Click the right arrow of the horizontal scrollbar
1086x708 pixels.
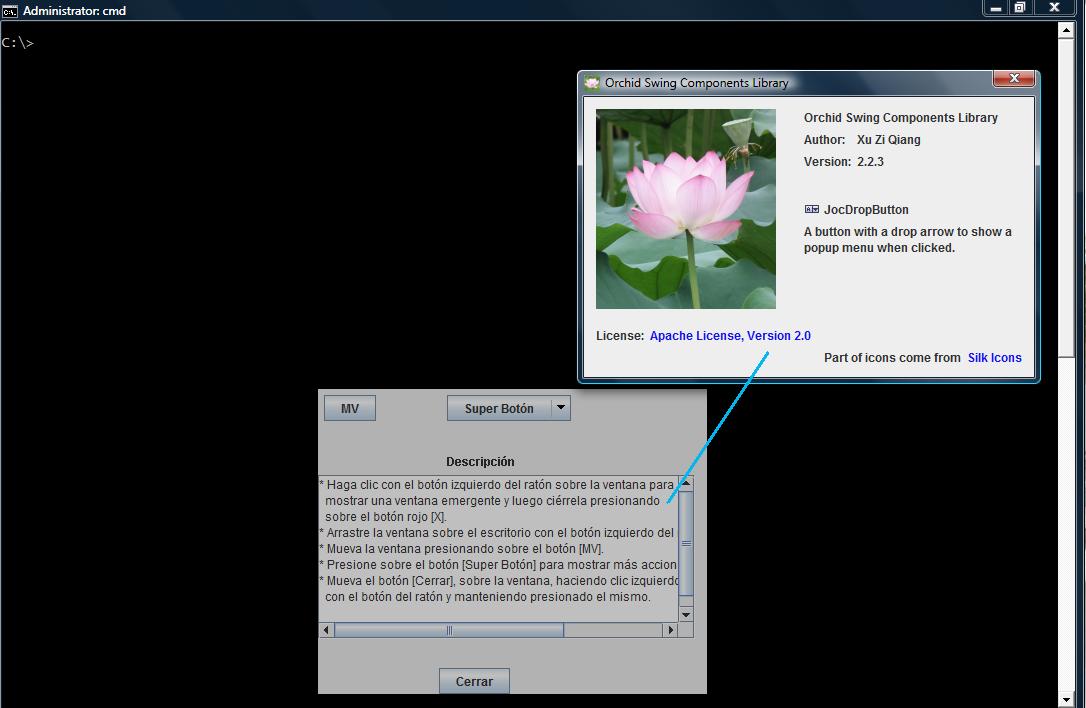[x=671, y=629]
